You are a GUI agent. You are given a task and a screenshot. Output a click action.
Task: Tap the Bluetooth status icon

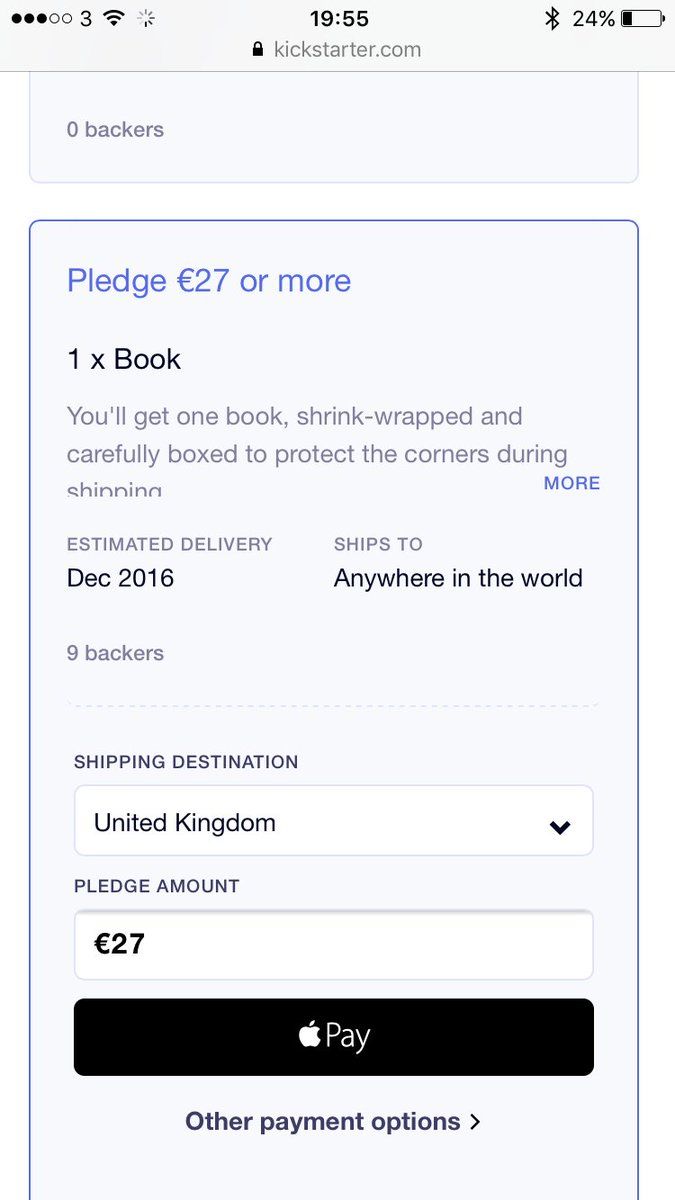[551, 18]
